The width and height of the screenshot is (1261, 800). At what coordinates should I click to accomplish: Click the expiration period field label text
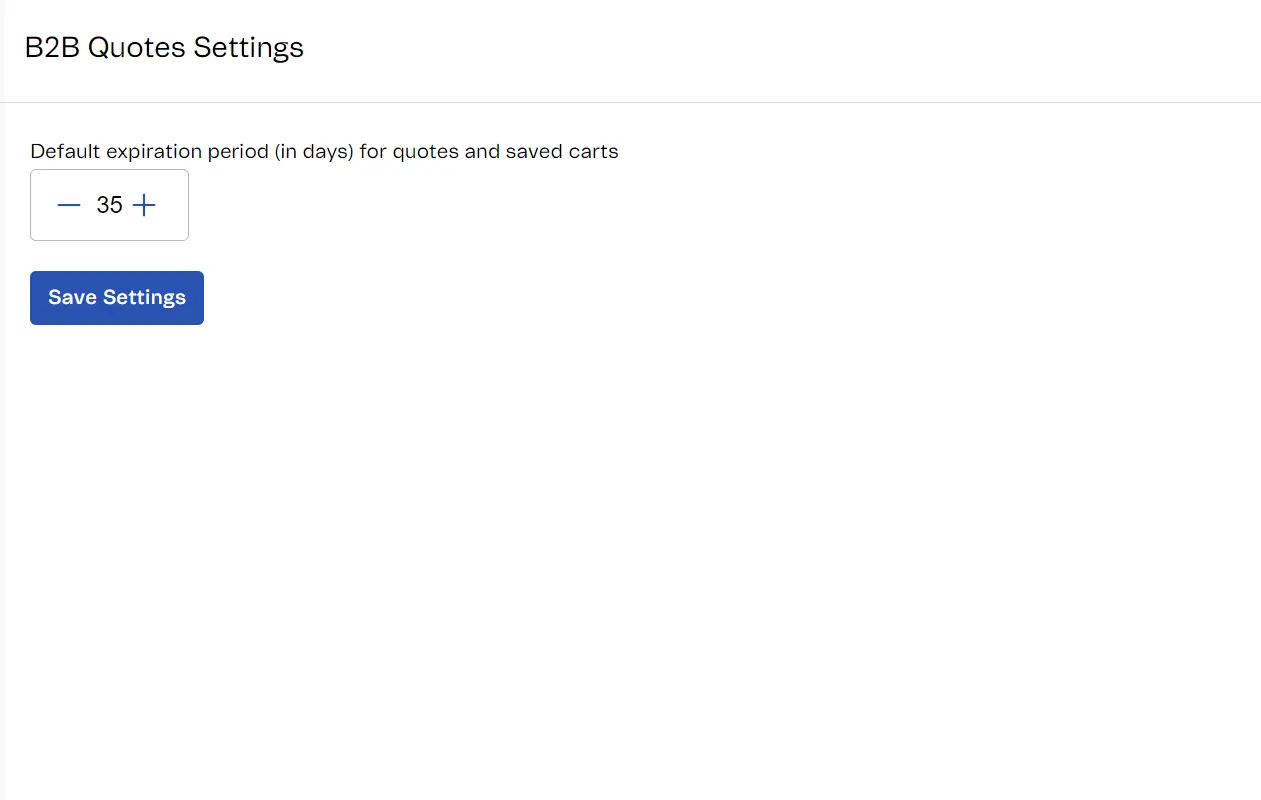pyautogui.click(x=324, y=151)
